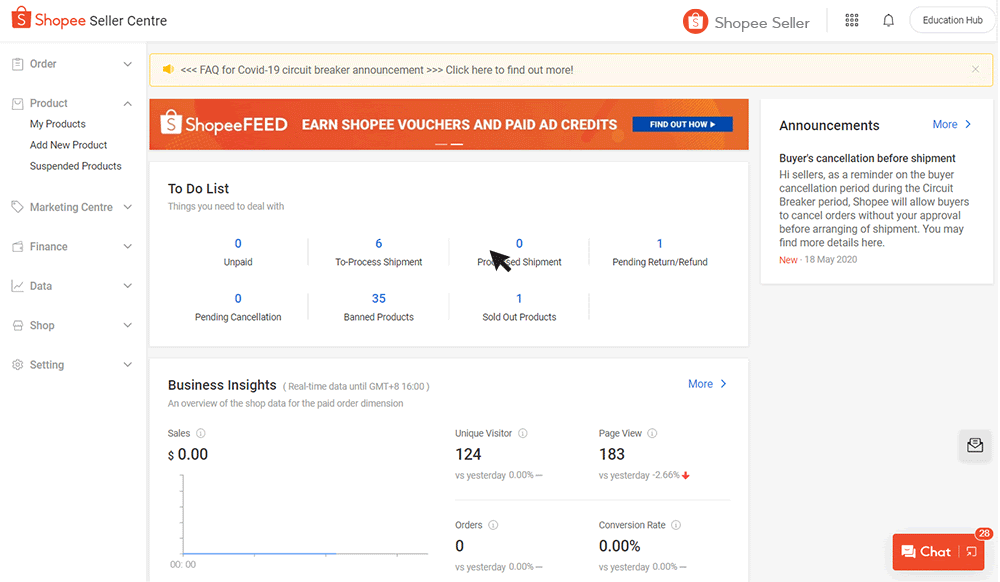Click the info icon next to Unique Visitor

click(x=523, y=433)
